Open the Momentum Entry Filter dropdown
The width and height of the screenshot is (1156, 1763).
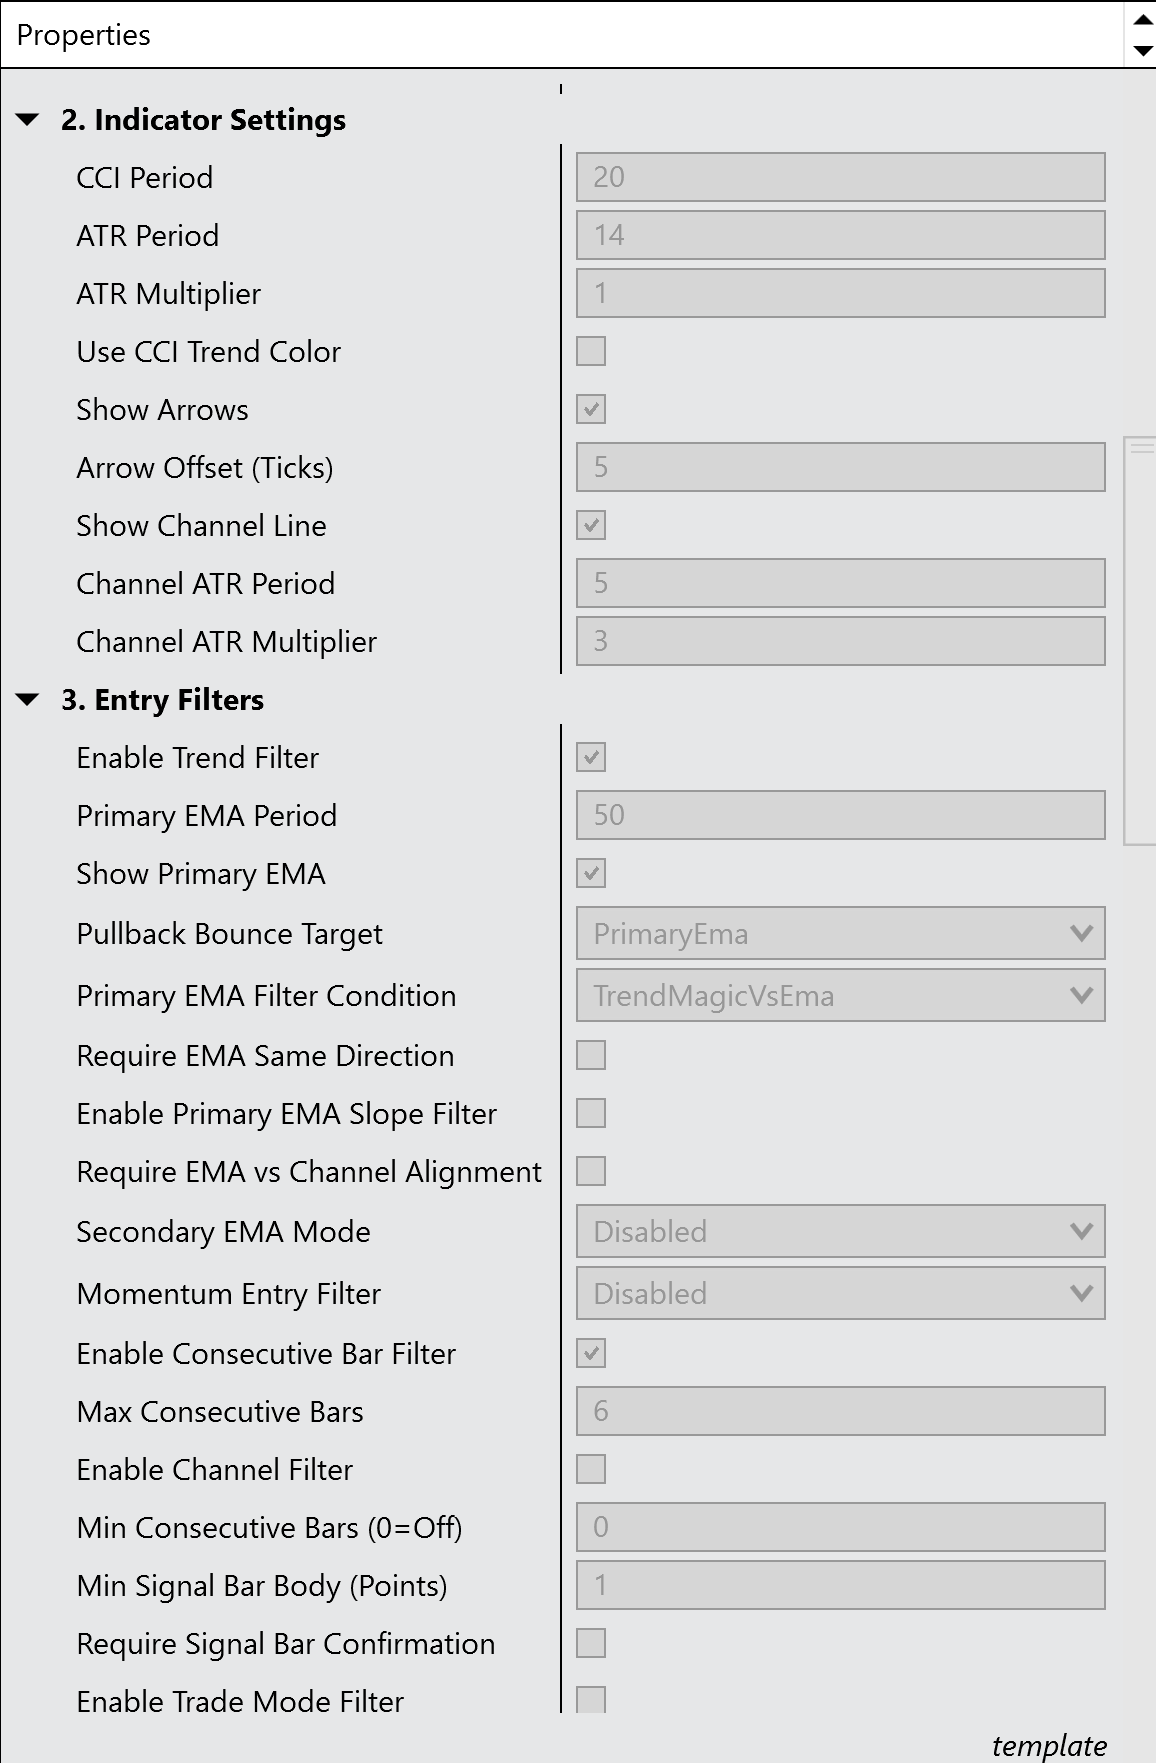click(840, 1294)
